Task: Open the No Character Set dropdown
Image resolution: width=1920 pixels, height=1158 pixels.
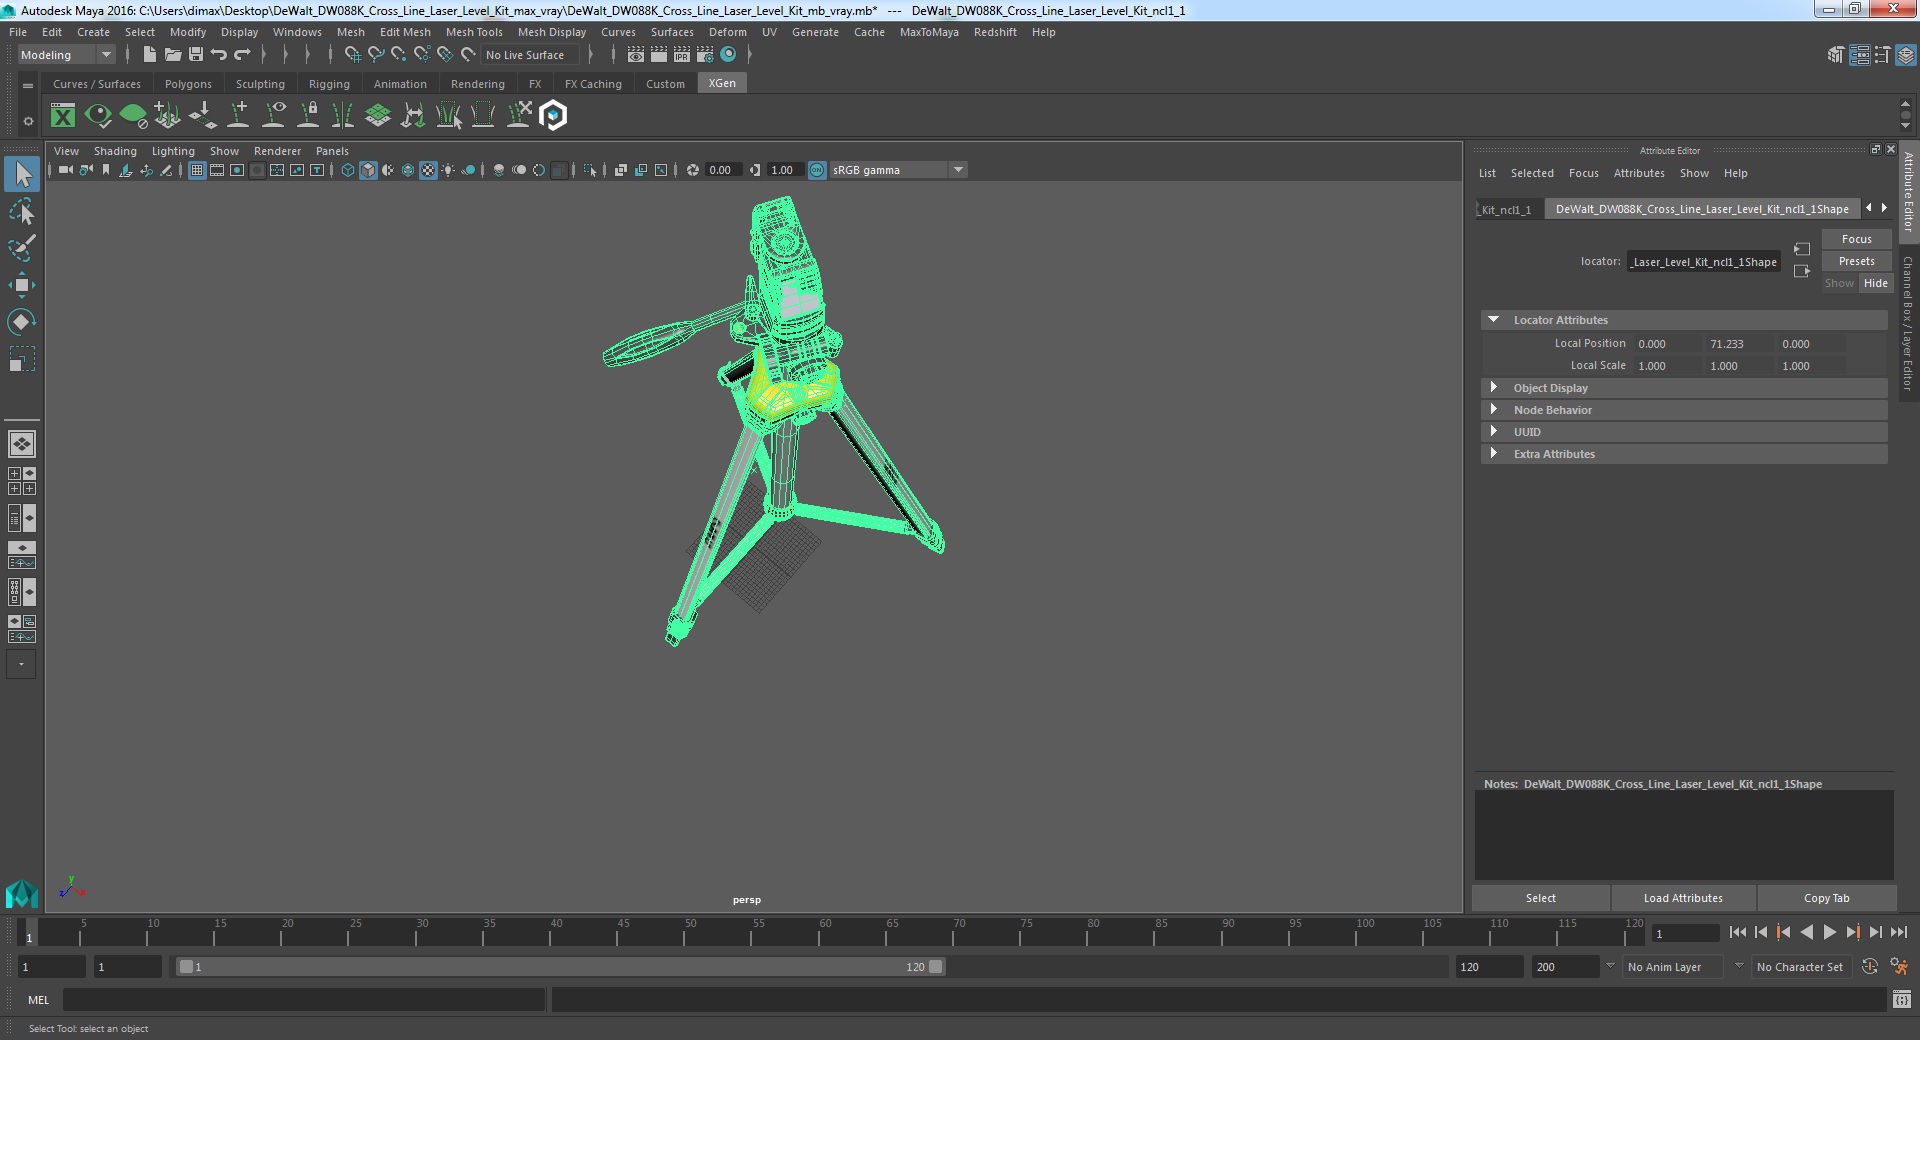Action: click(1800, 967)
